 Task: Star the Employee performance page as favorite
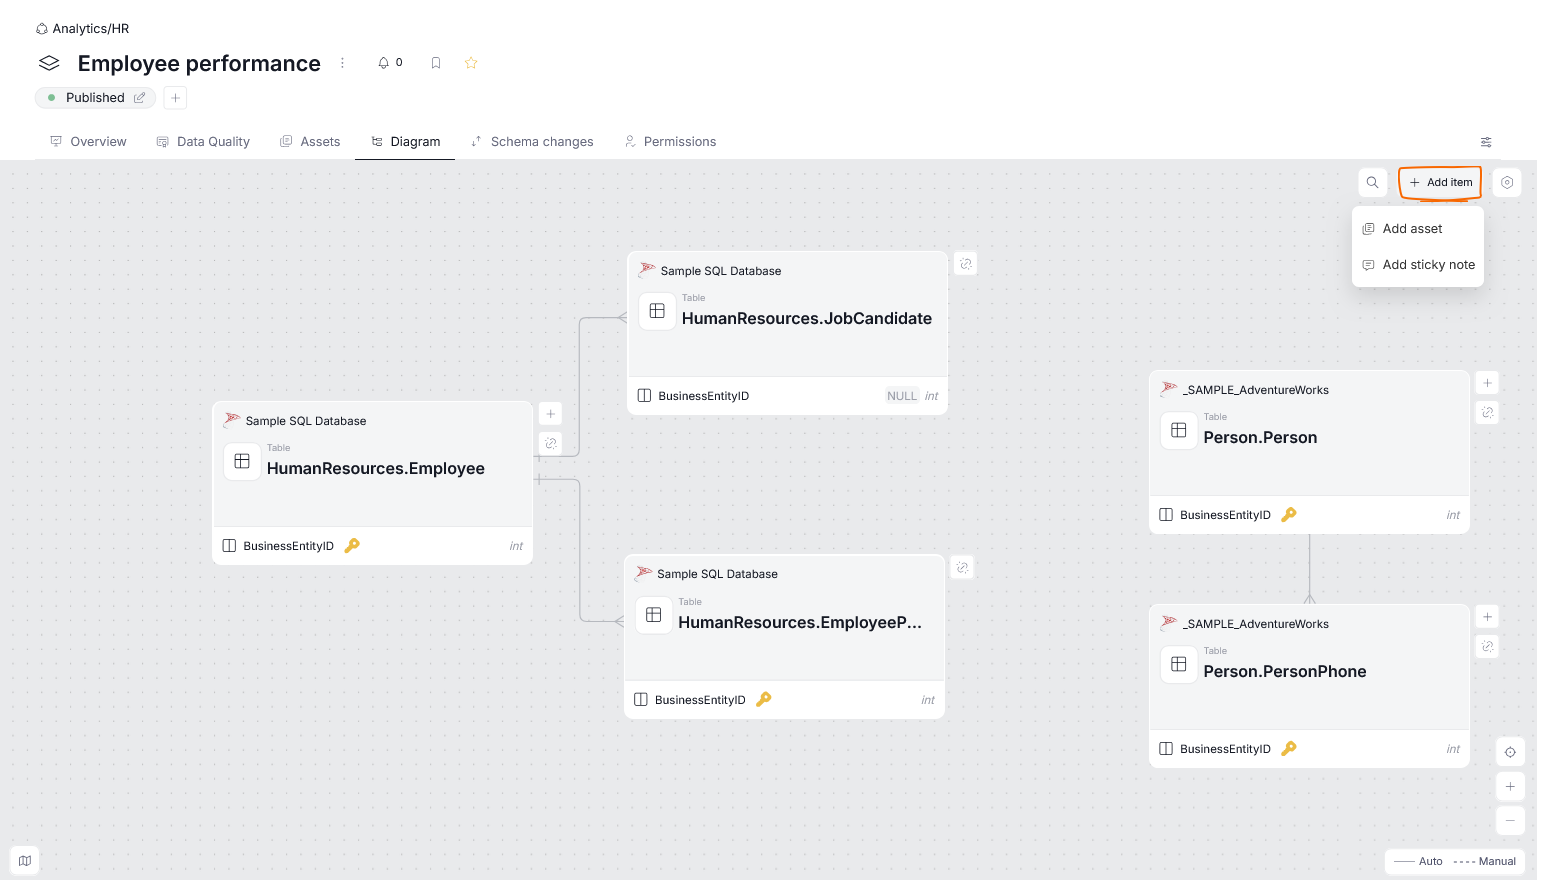click(471, 63)
